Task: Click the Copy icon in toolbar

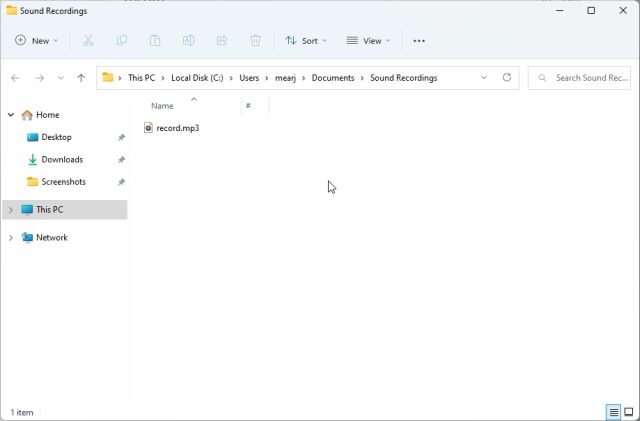Action: pyautogui.click(x=122, y=40)
